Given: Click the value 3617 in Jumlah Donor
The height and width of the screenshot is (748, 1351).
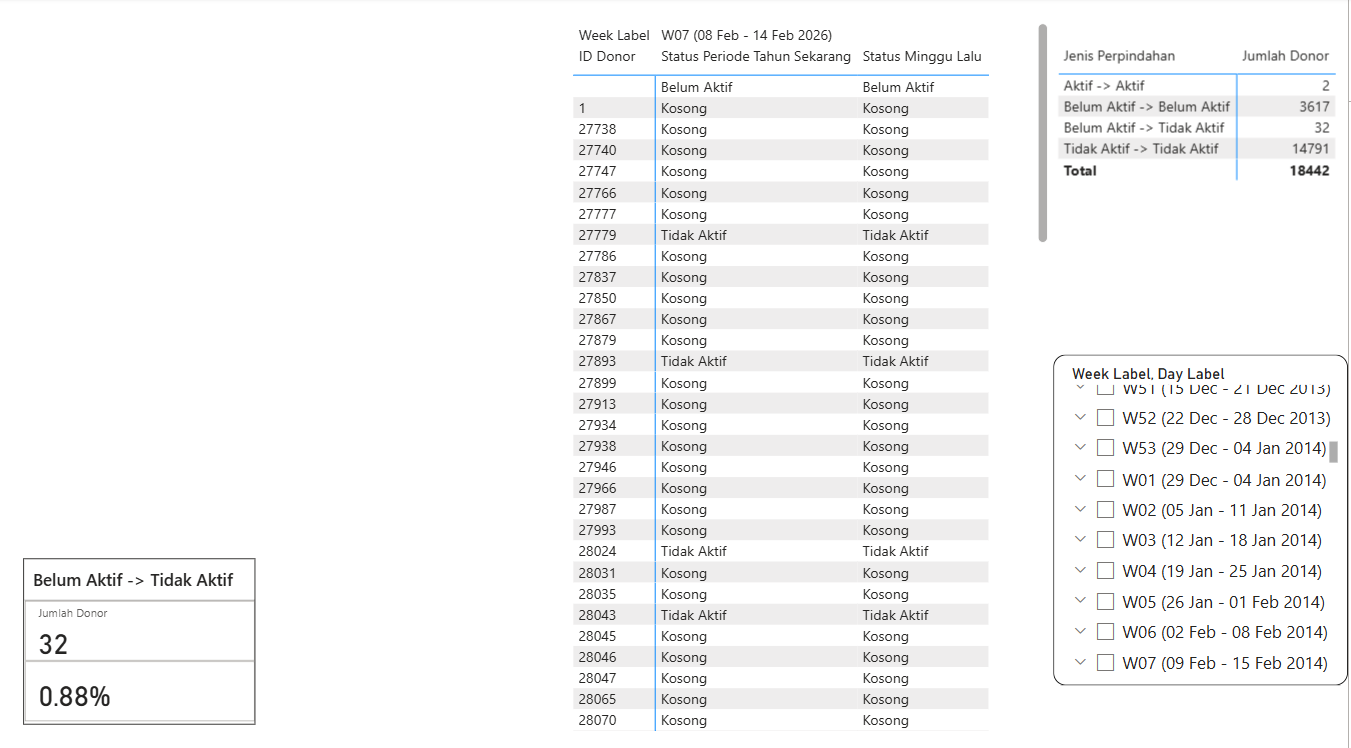Looking at the screenshot, I should click(1314, 107).
